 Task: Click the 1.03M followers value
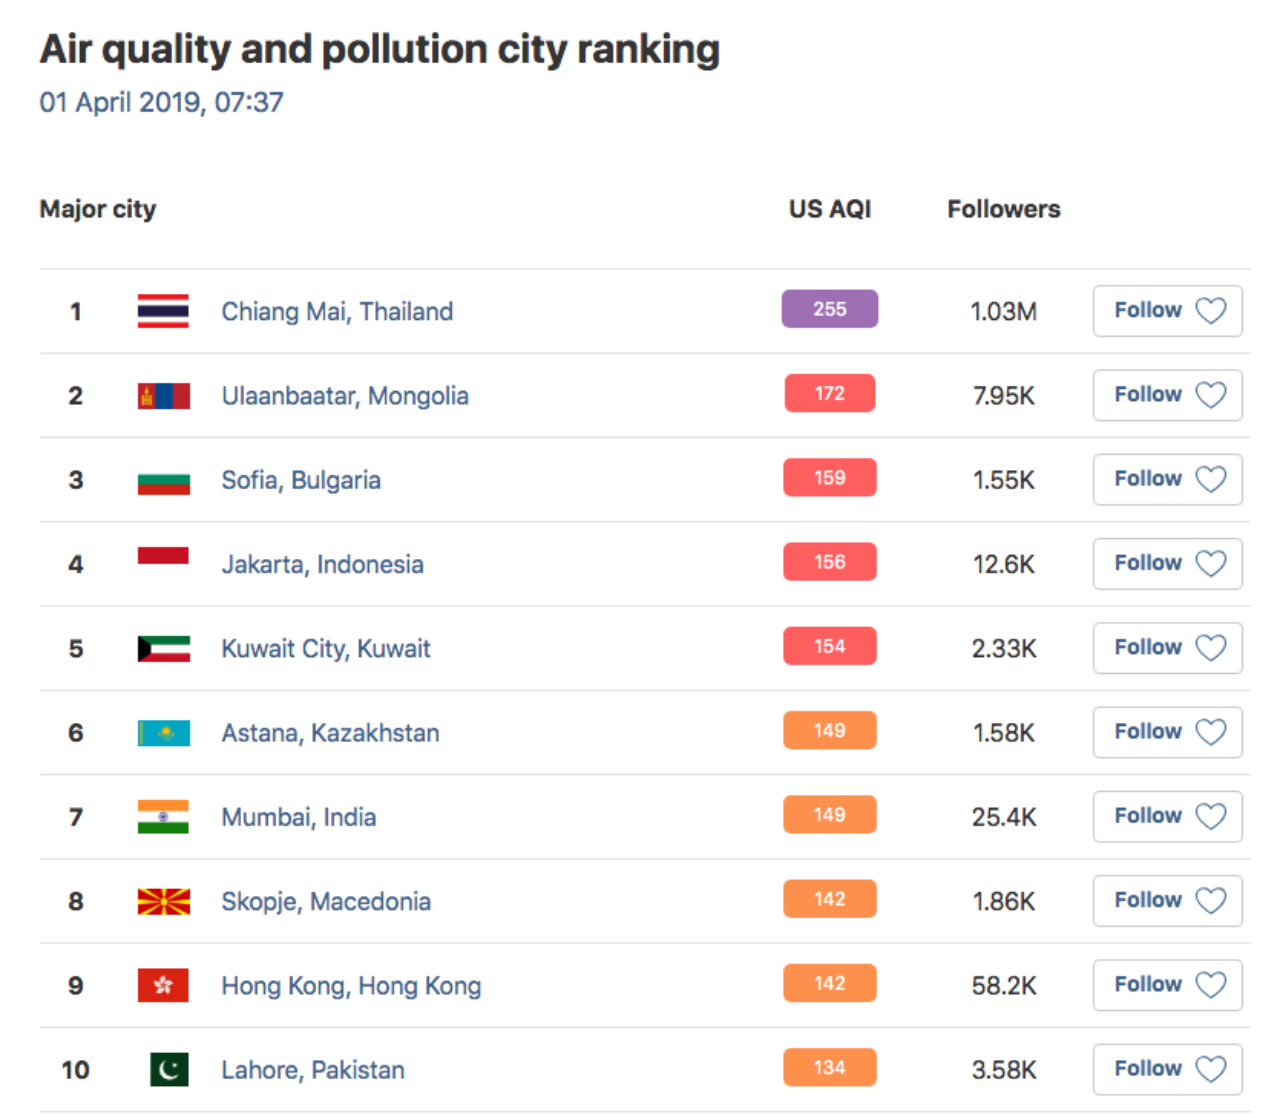pos(1004,312)
